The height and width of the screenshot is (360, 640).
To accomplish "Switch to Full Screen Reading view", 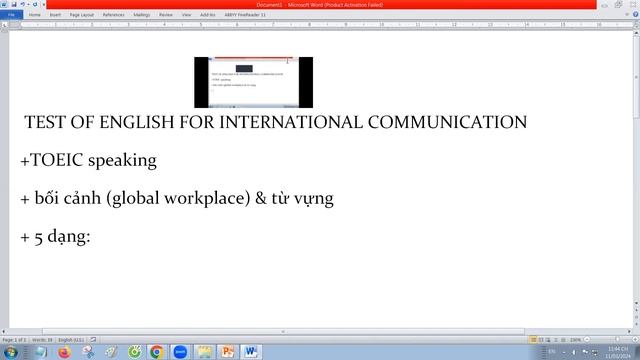I will (541, 340).
